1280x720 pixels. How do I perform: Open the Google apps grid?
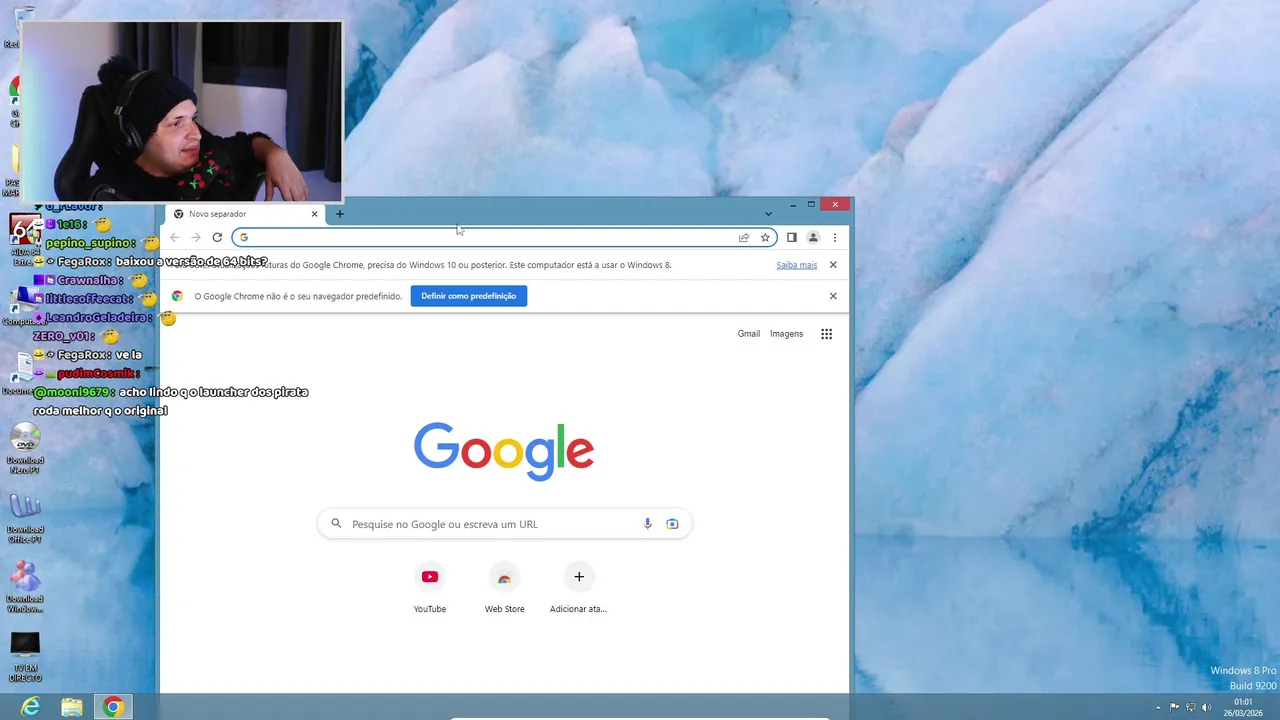coord(826,334)
